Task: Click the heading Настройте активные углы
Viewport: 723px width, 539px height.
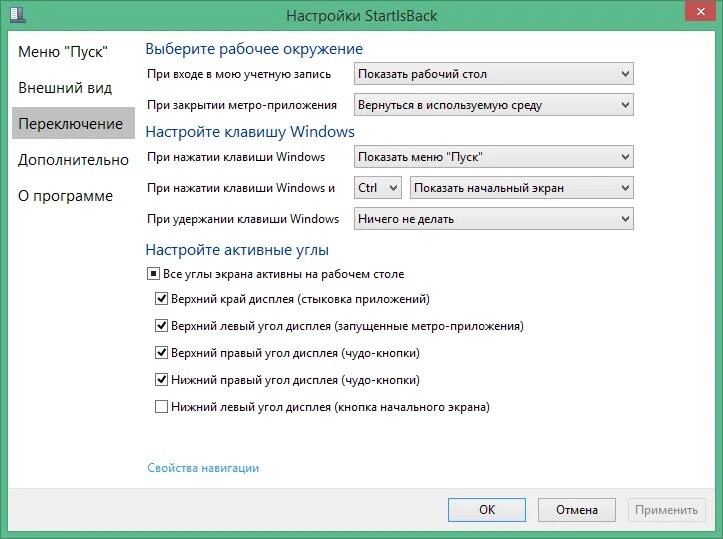Action: (x=237, y=249)
